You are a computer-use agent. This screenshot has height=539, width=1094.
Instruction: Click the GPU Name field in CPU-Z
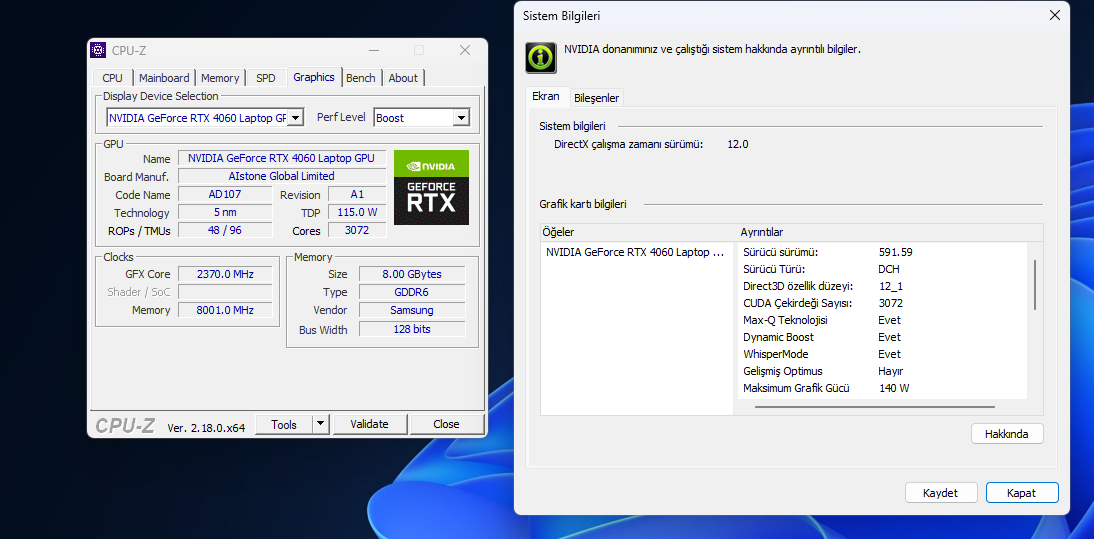pyautogui.click(x=282, y=158)
